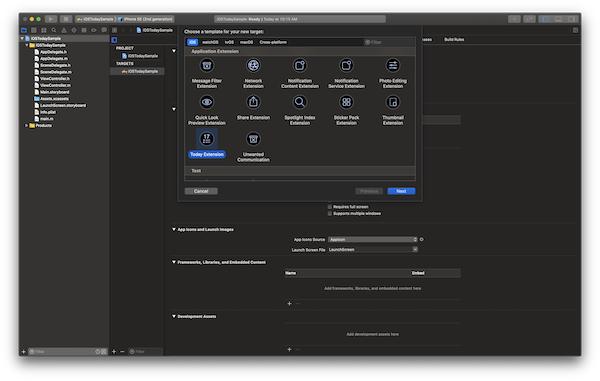Open the Symbol navigator

tap(44, 30)
